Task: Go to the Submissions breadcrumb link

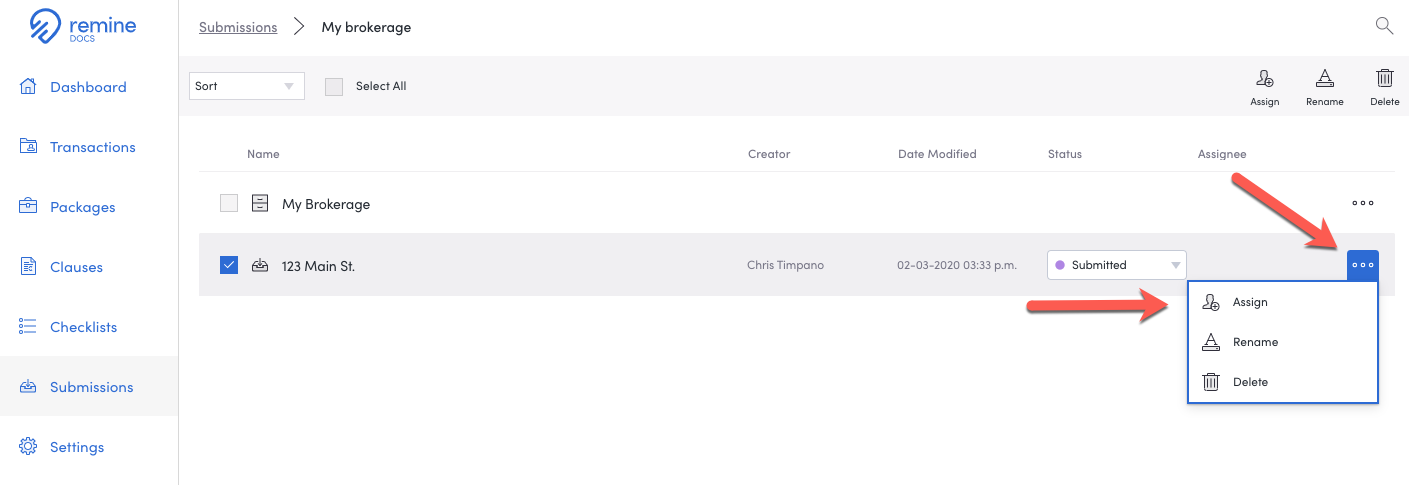Action: point(238,27)
